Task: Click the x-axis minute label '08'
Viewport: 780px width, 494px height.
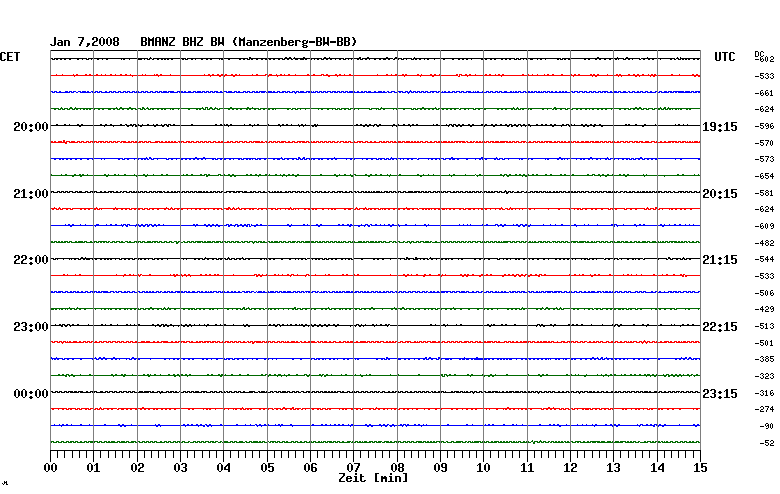Action: [397, 467]
